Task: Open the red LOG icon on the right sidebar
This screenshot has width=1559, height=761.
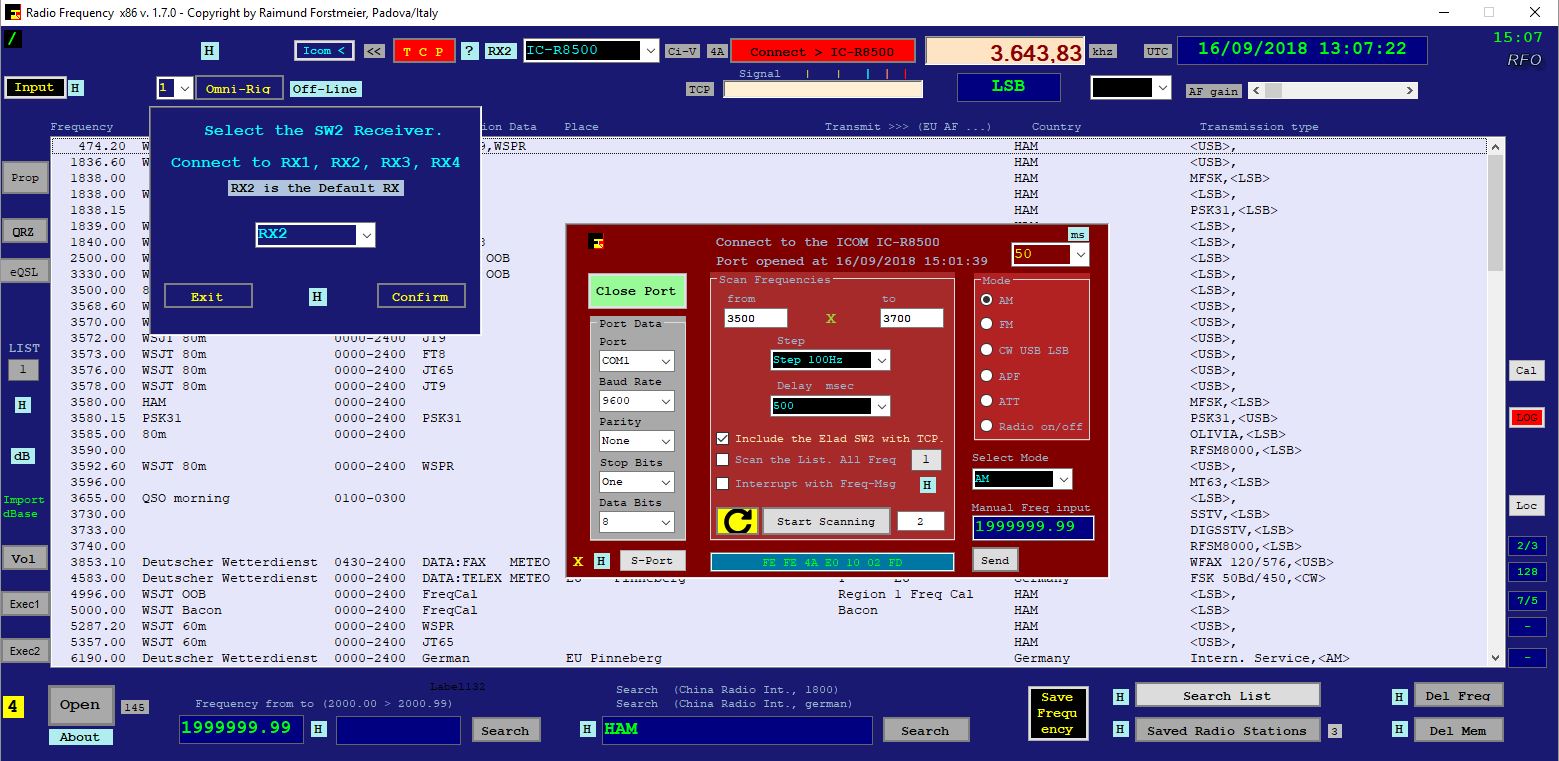Action: click(x=1525, y=418)
